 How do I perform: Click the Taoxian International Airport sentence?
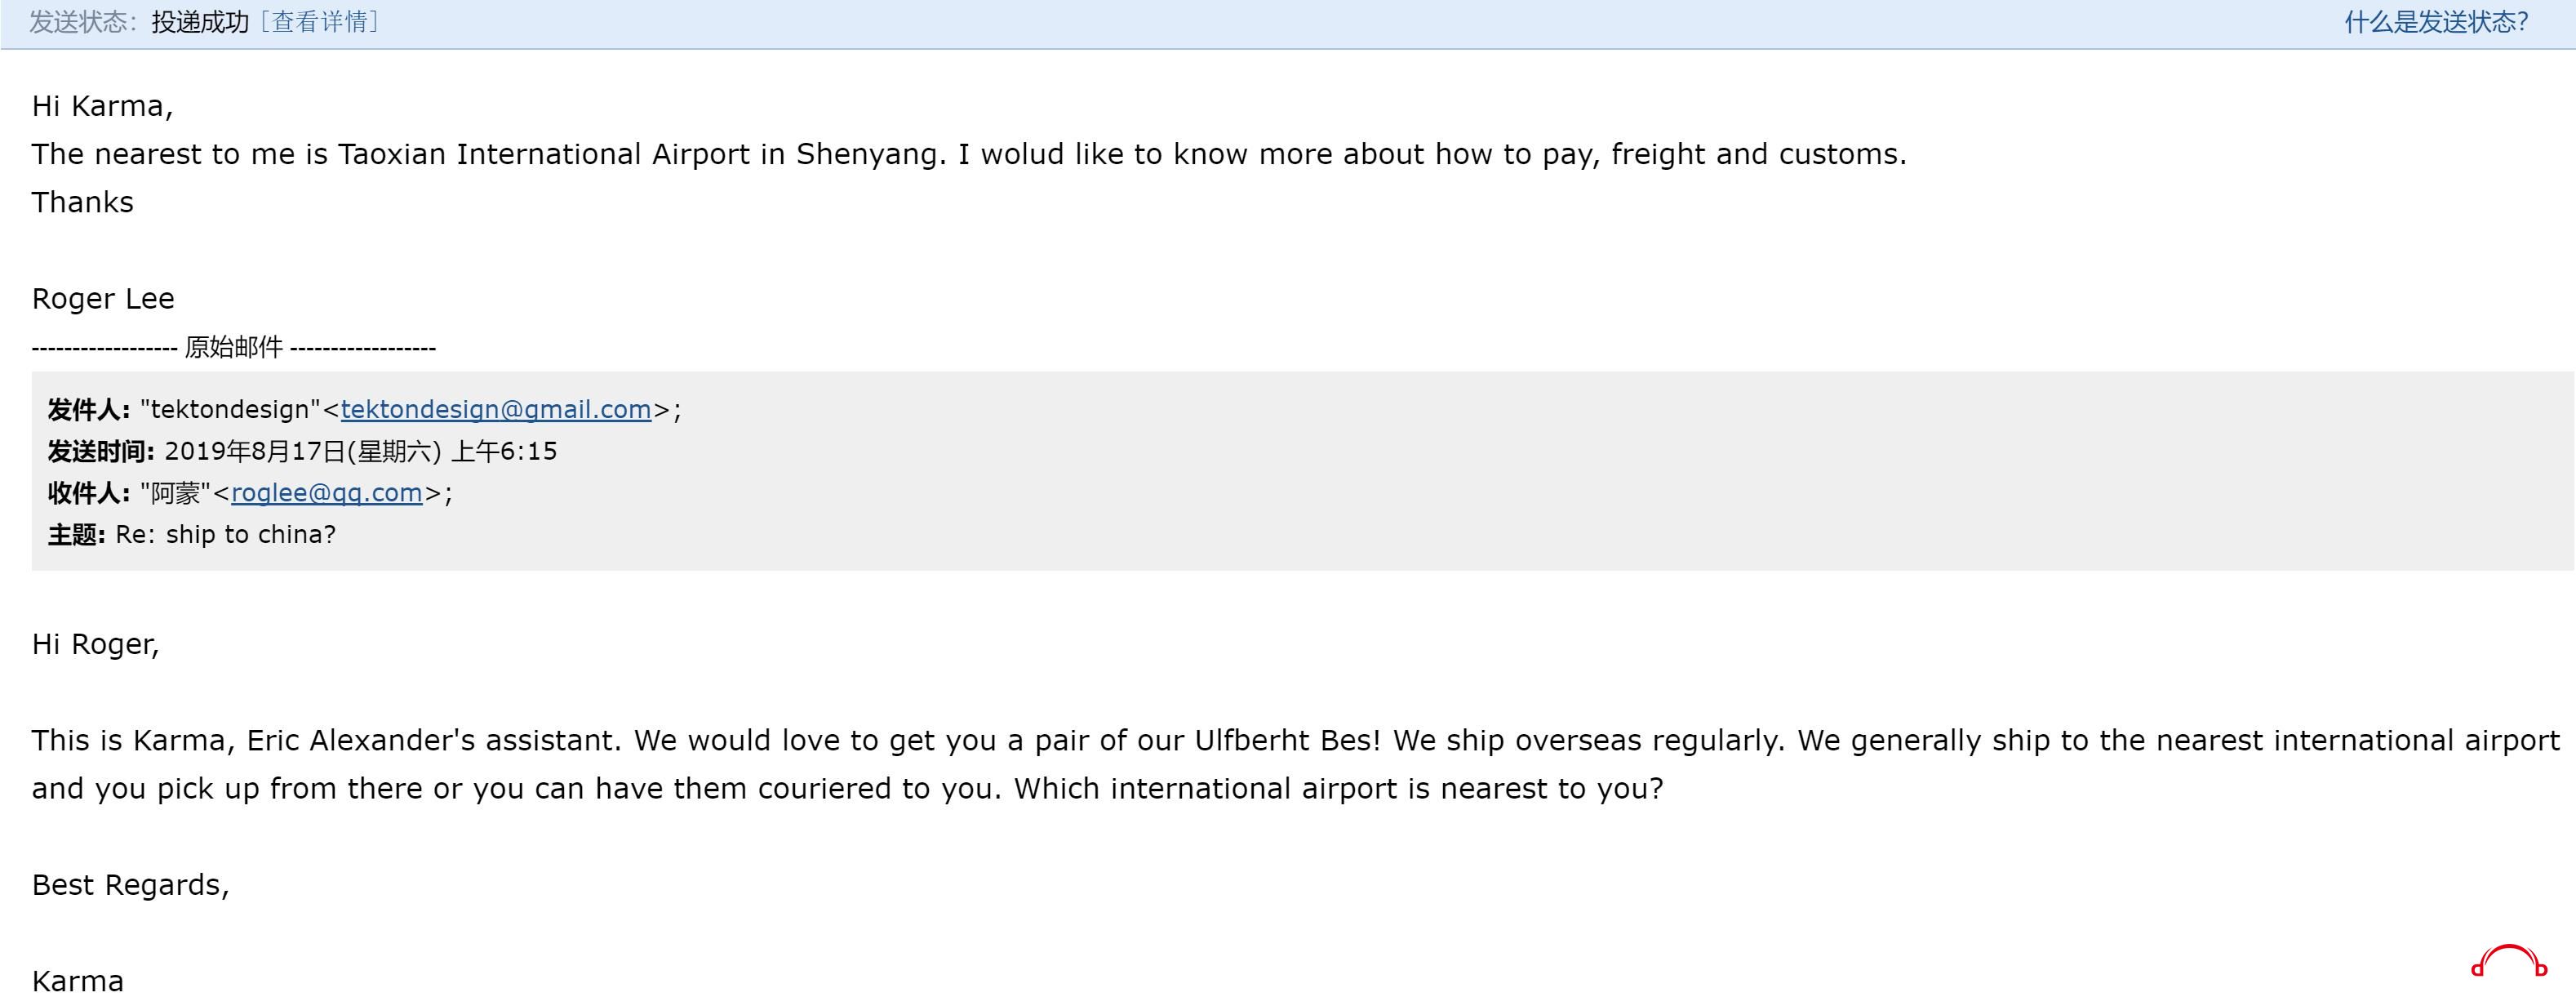click(x=969, y=154)
